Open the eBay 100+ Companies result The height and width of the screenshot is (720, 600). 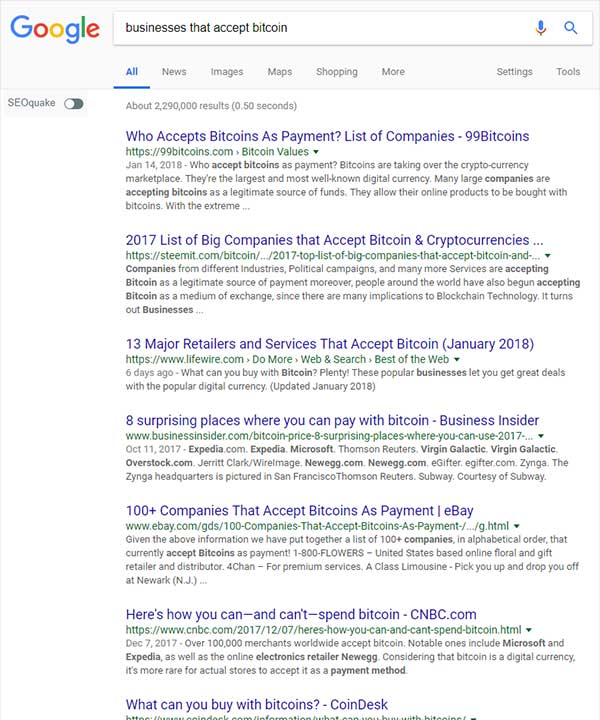point(299,511)
